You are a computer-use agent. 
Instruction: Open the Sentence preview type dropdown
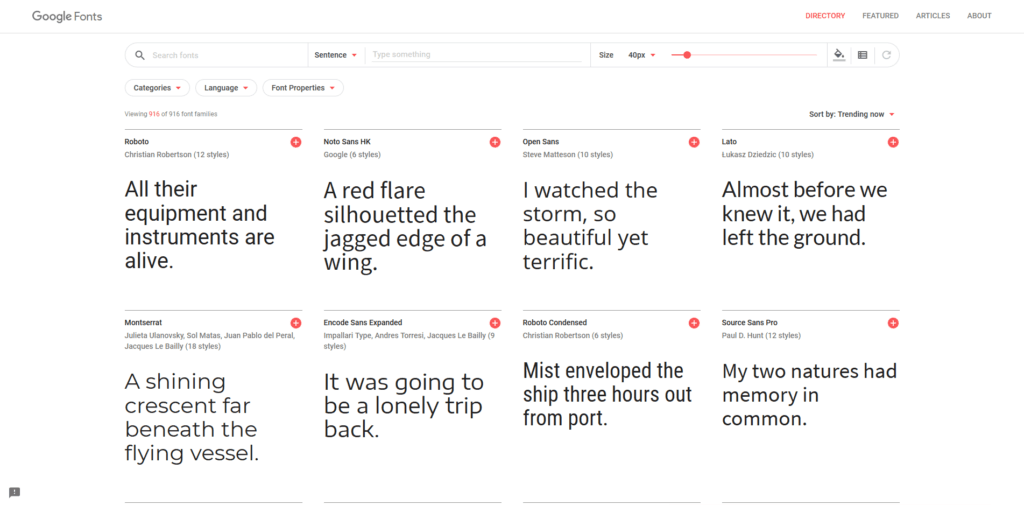(336, 56)
